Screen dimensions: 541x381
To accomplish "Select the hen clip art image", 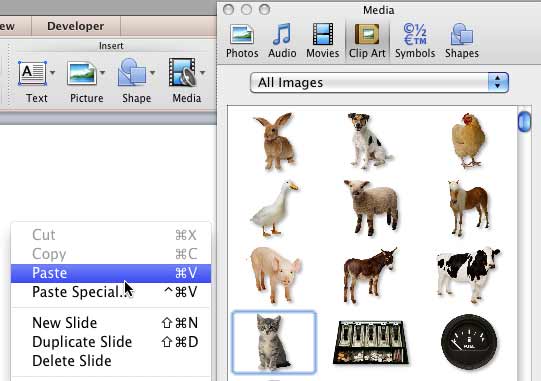I will pos(469,140).
